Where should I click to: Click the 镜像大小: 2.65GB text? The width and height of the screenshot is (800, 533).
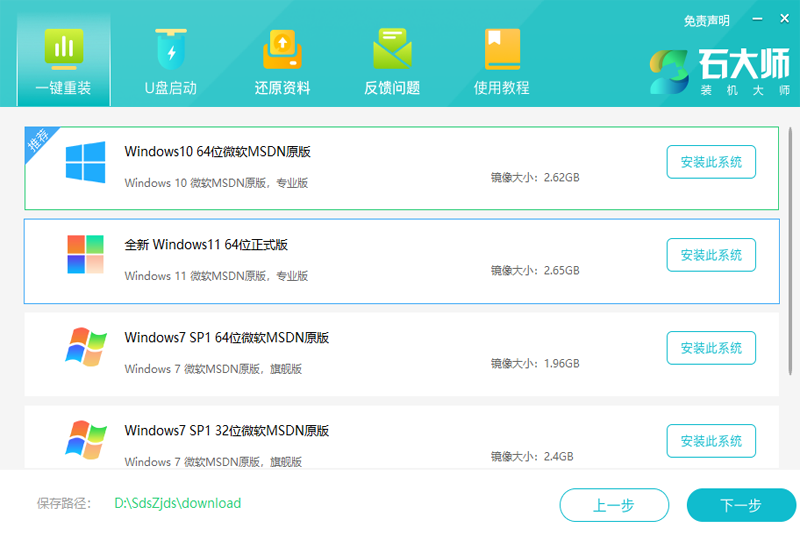pyautogui.click(x=535, y=270)
